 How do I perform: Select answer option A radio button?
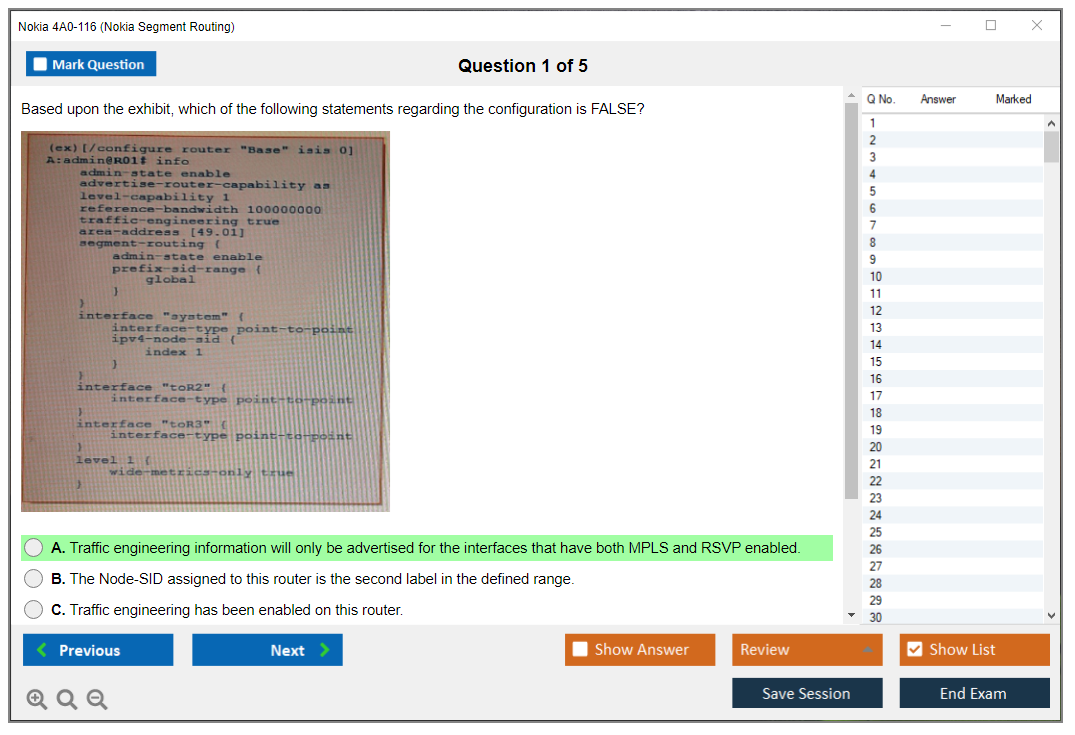pyautogui.click(x=34, y=548)
